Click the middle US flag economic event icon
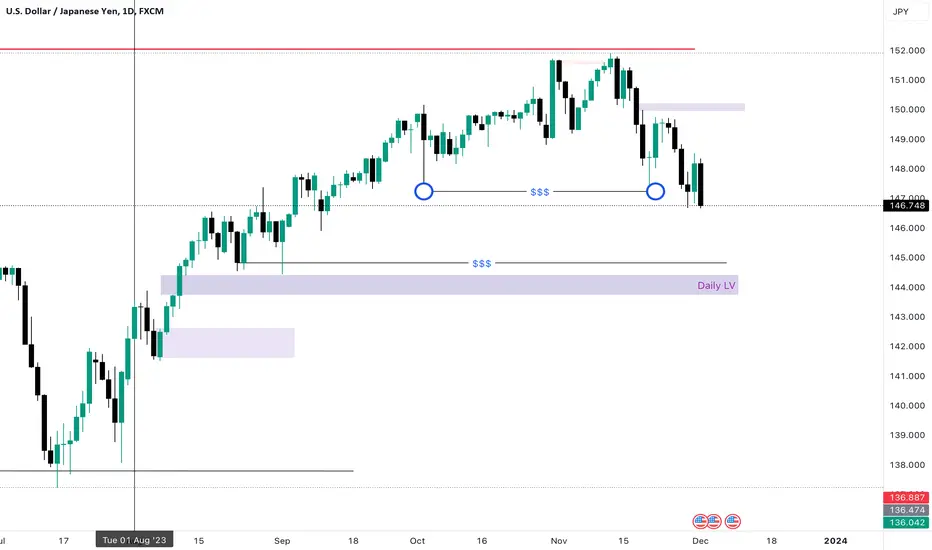Image resolution: width=932 pixels, height=550 pixels. point(714,521)
